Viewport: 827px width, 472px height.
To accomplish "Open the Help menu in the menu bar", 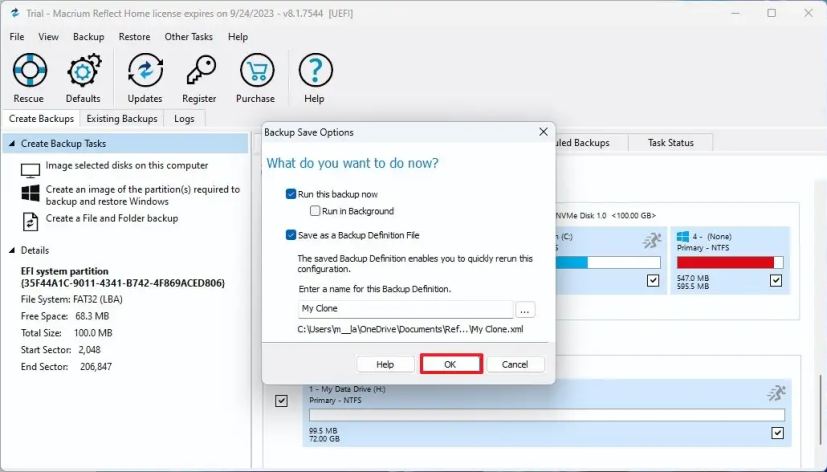I will coord(238,37).
